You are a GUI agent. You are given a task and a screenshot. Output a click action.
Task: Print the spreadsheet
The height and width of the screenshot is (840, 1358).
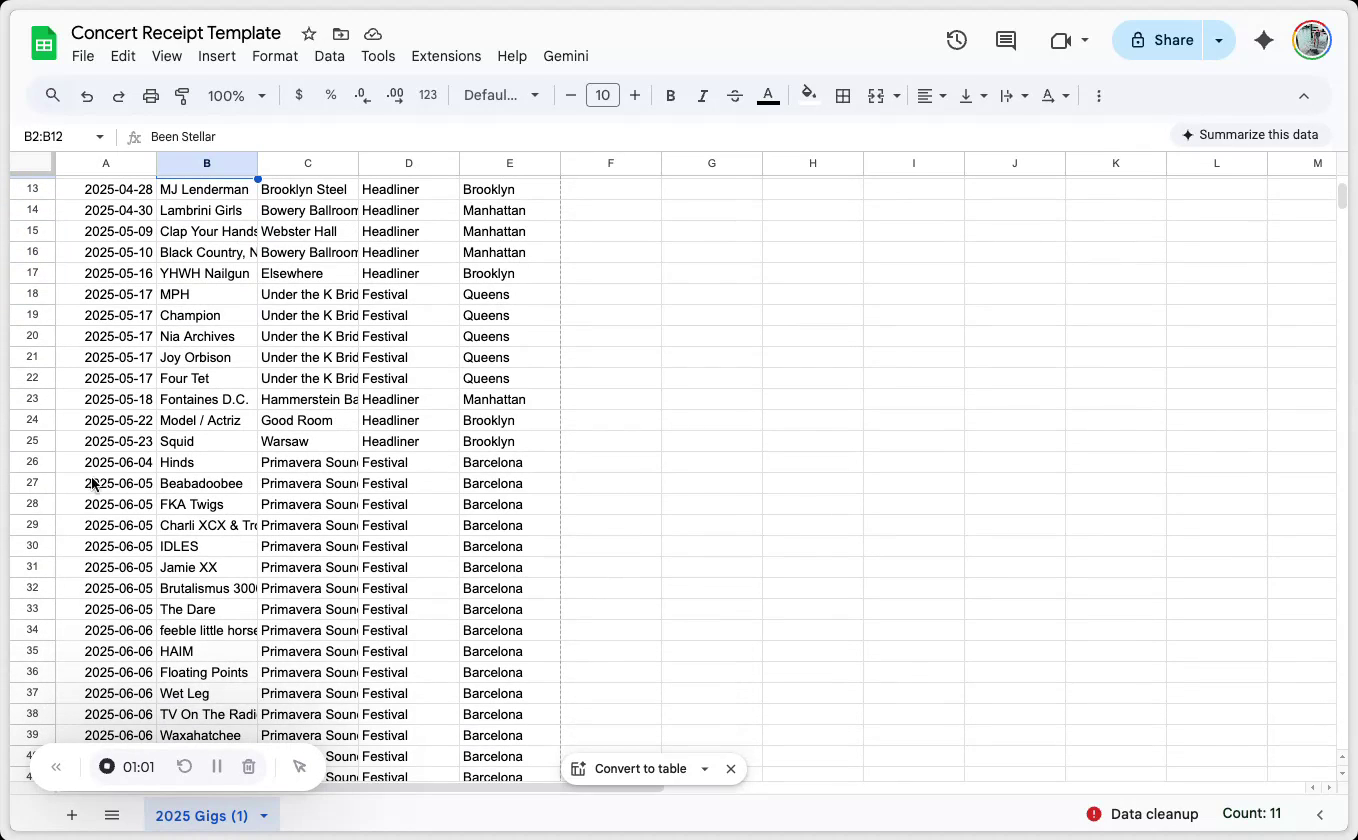pyautogui.click(x=151, y=96)
